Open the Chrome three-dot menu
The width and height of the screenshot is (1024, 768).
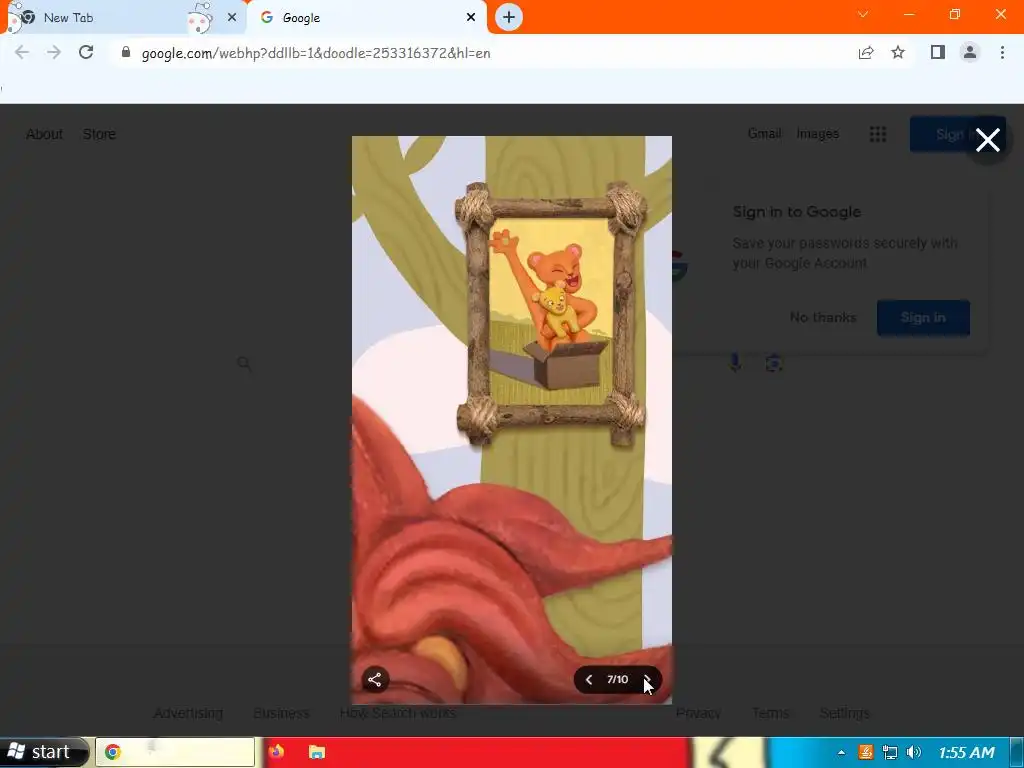pos(1002,52)
